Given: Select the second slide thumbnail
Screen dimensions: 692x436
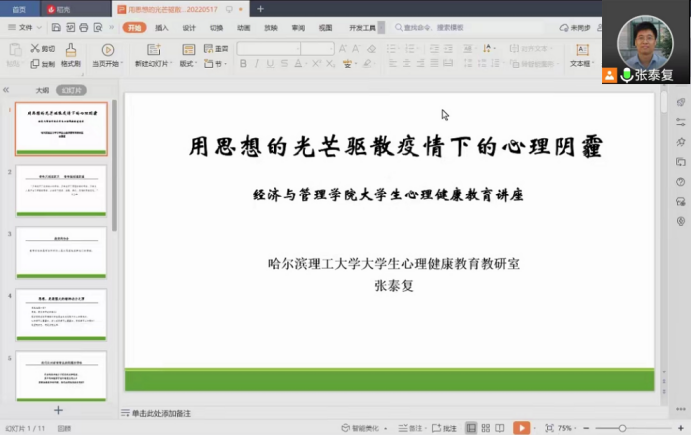Looking at the screenshot, I should click(61, 190).
